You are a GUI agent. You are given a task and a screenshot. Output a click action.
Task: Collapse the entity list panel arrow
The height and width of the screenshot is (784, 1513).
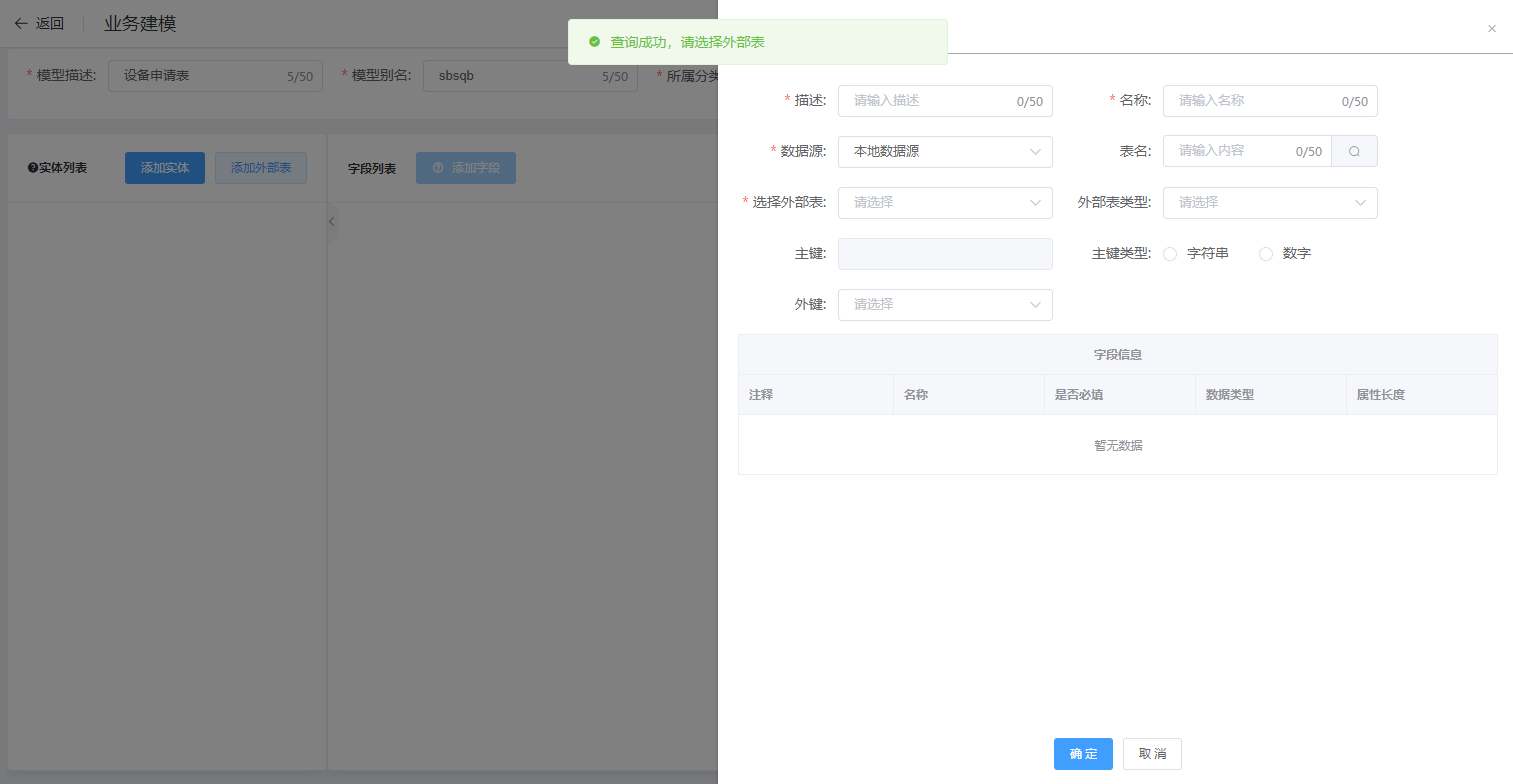coord(332,221)
